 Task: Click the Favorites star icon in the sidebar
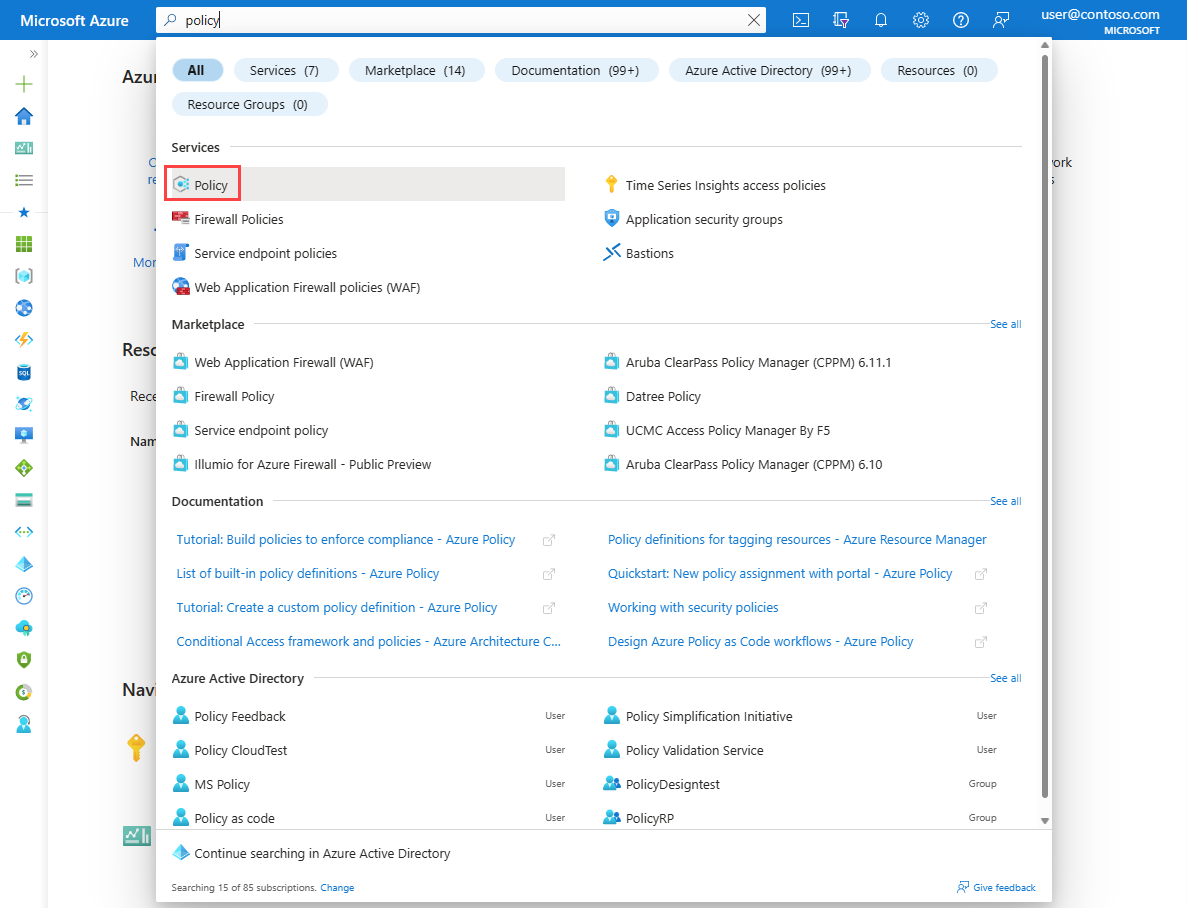click(x=24, y=212)
